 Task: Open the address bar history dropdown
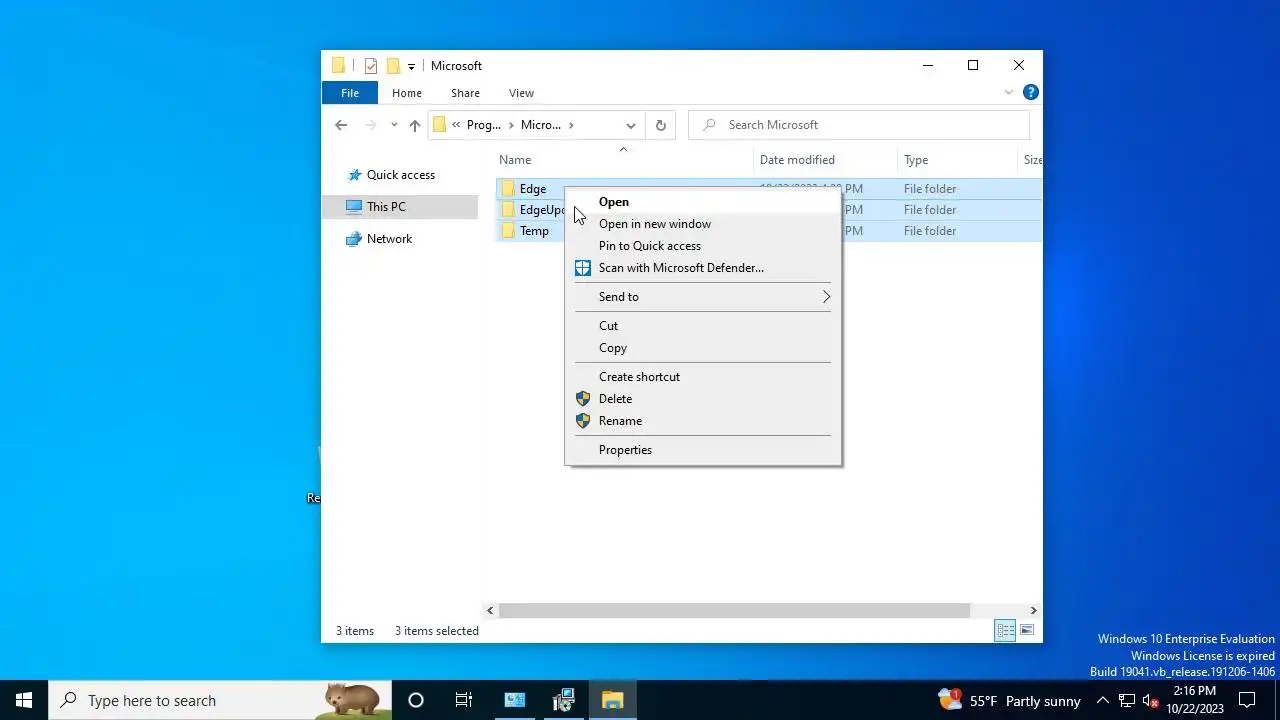[x=630, y=125]
